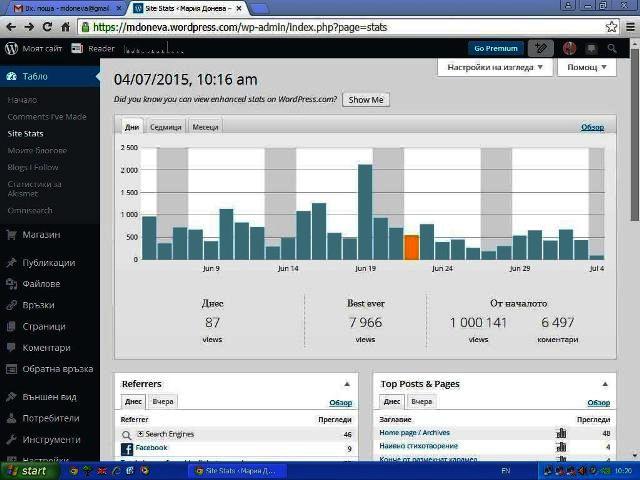Open the Reader icon in admin bar
Image resolution: width=640 pixels, height=480 pixels.
(x=78, y=48)
